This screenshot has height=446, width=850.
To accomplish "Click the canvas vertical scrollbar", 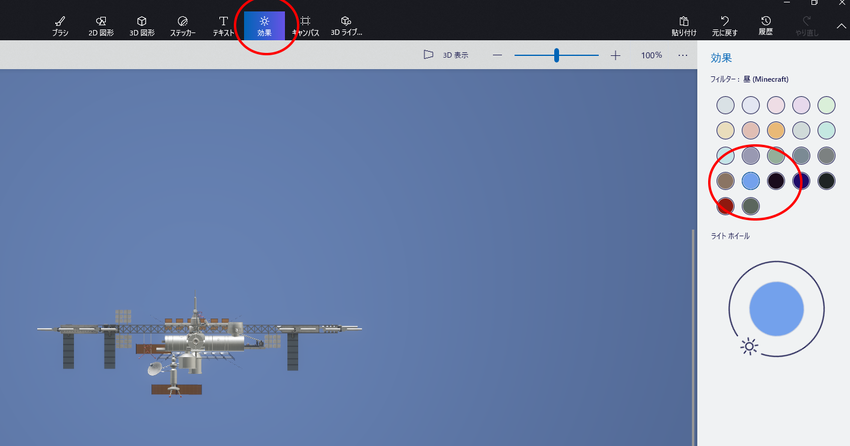I will click(x=693, y=337).
